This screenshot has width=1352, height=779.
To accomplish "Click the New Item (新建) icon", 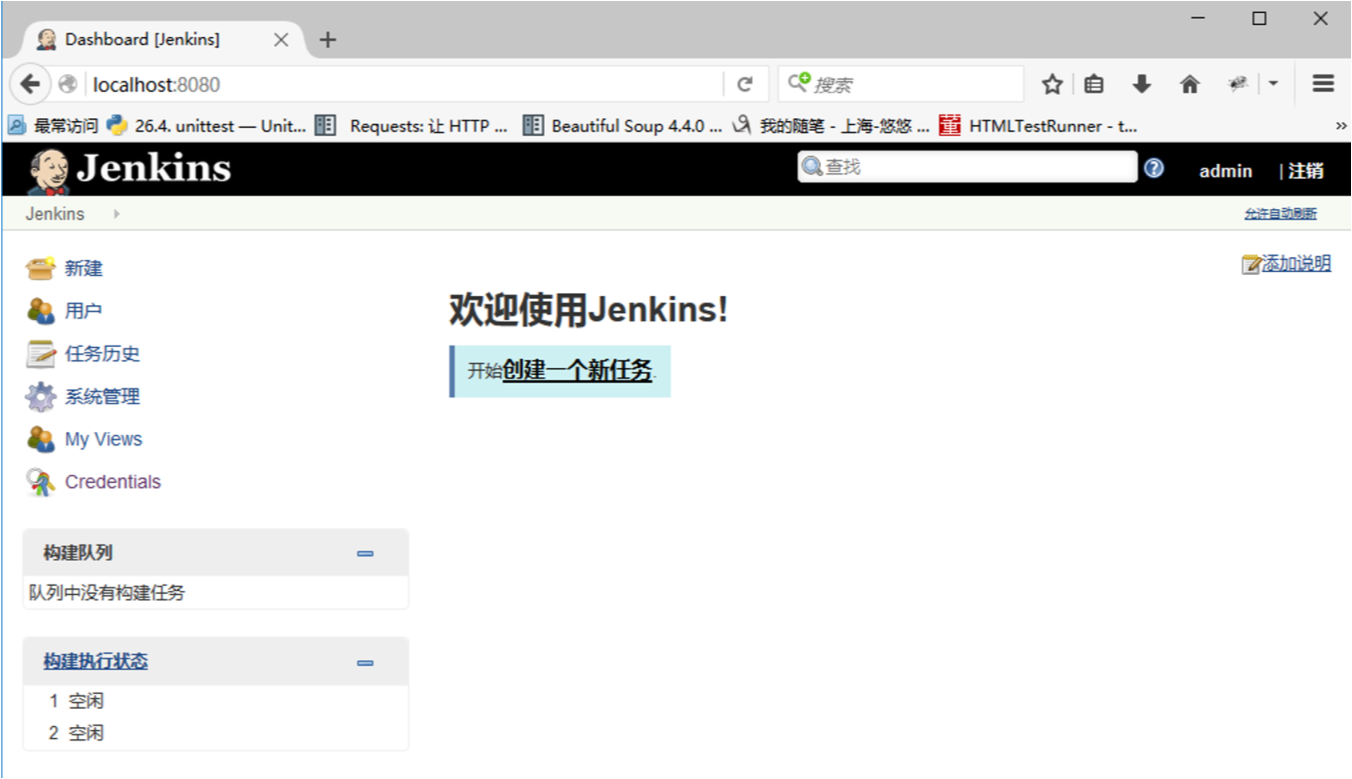I will click(40, 268).
